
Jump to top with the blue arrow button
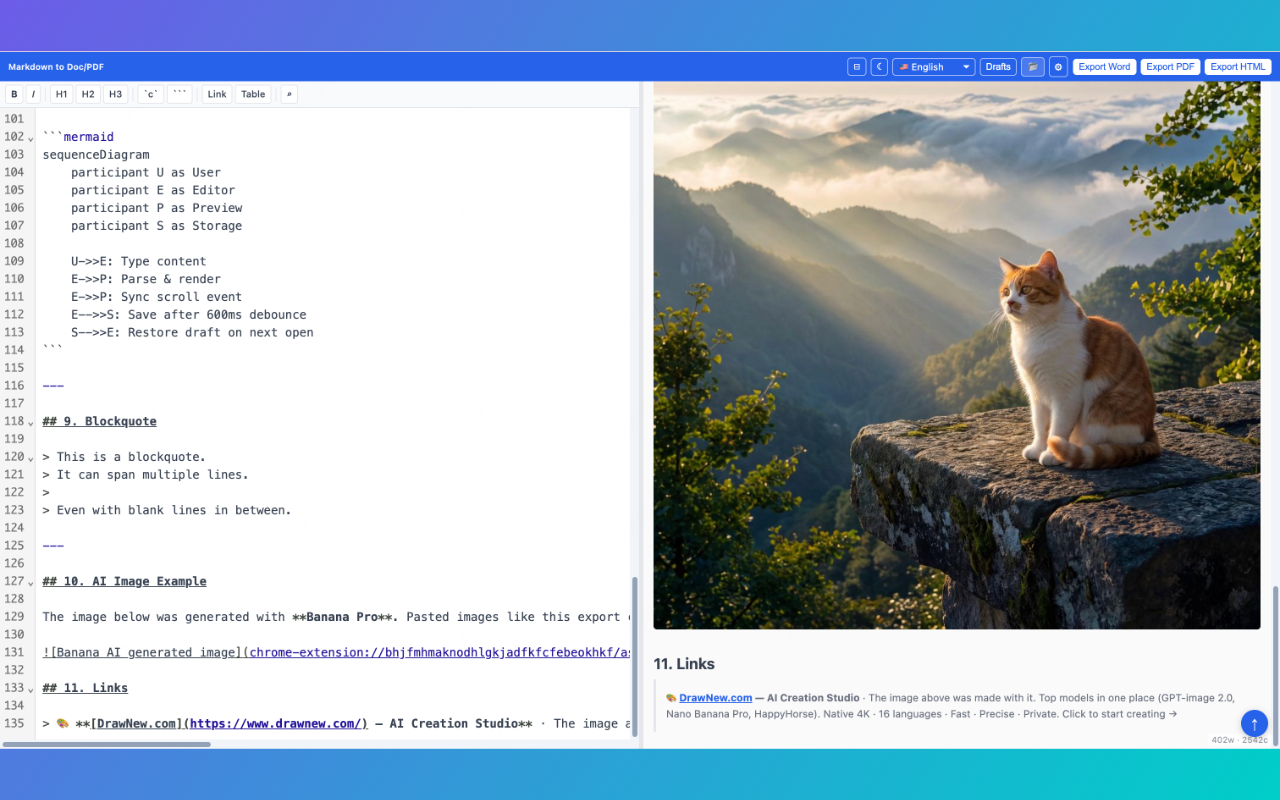(x=1254, y=724)
